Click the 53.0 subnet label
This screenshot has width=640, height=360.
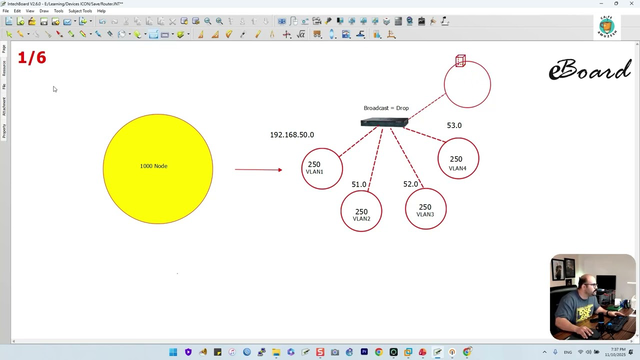pyautogui.click(x=454, y=125)
